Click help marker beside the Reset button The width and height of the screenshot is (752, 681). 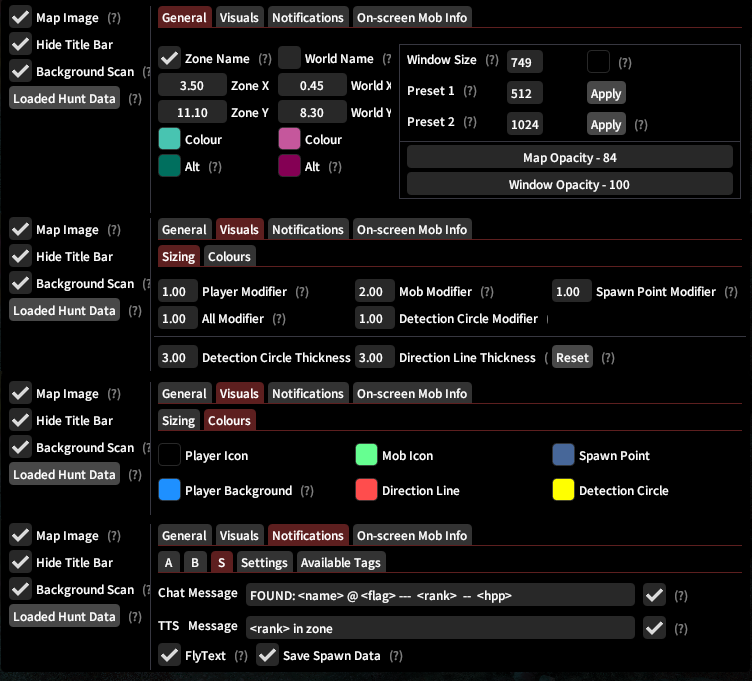[608, 358]
